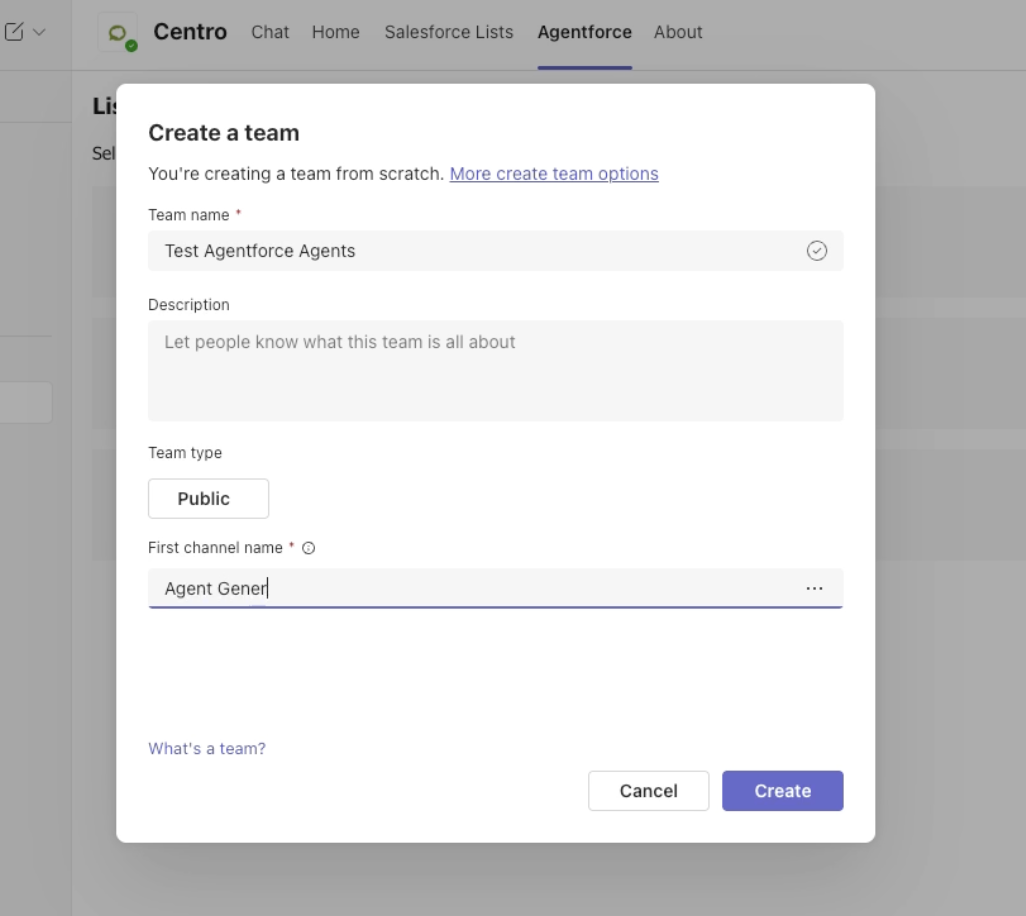Open the Chat tab
The width and height of the screenshot is (1026, 916).
[x=270, y=32]
